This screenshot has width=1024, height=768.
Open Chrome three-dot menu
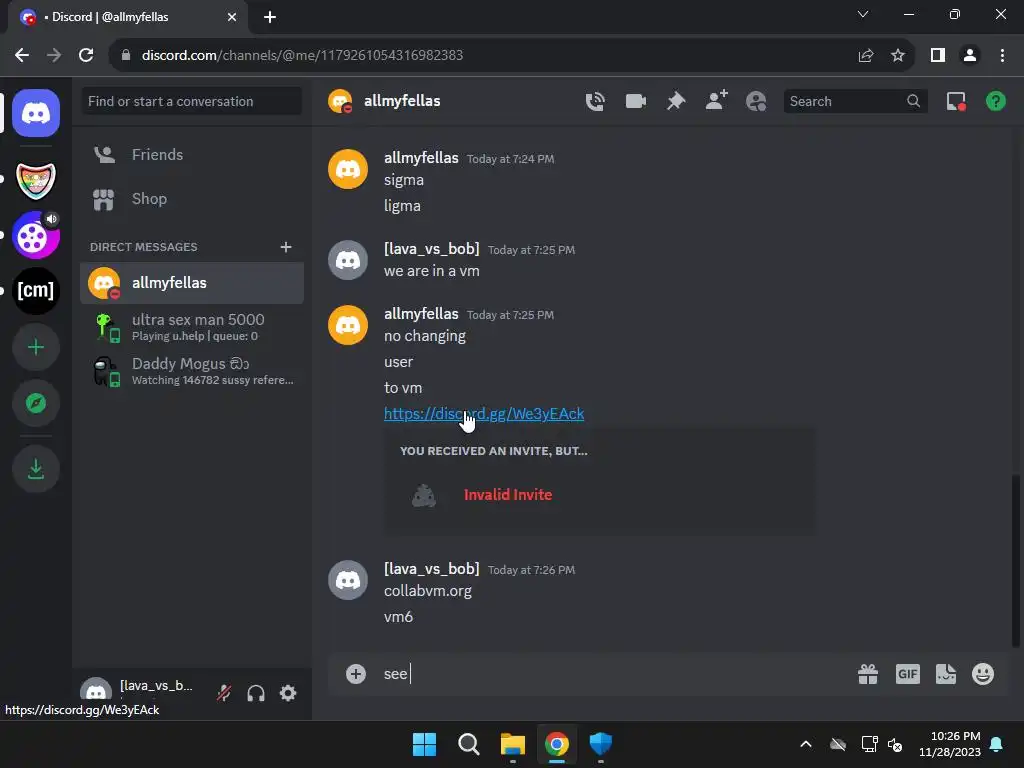click(1002, 56)
